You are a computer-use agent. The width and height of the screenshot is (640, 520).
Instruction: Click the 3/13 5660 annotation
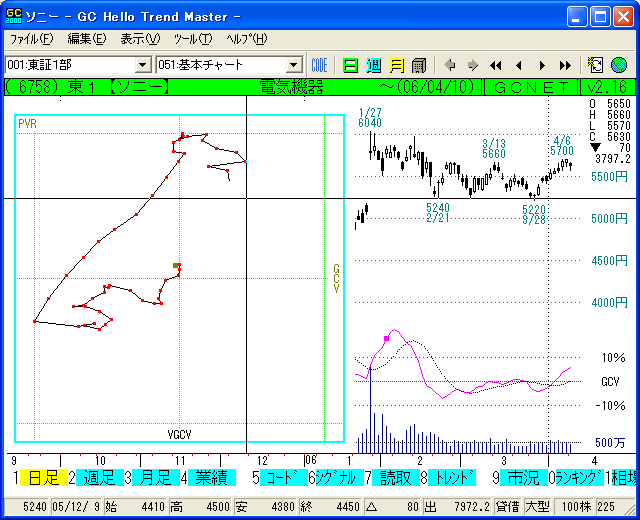[x=494, y=149]
